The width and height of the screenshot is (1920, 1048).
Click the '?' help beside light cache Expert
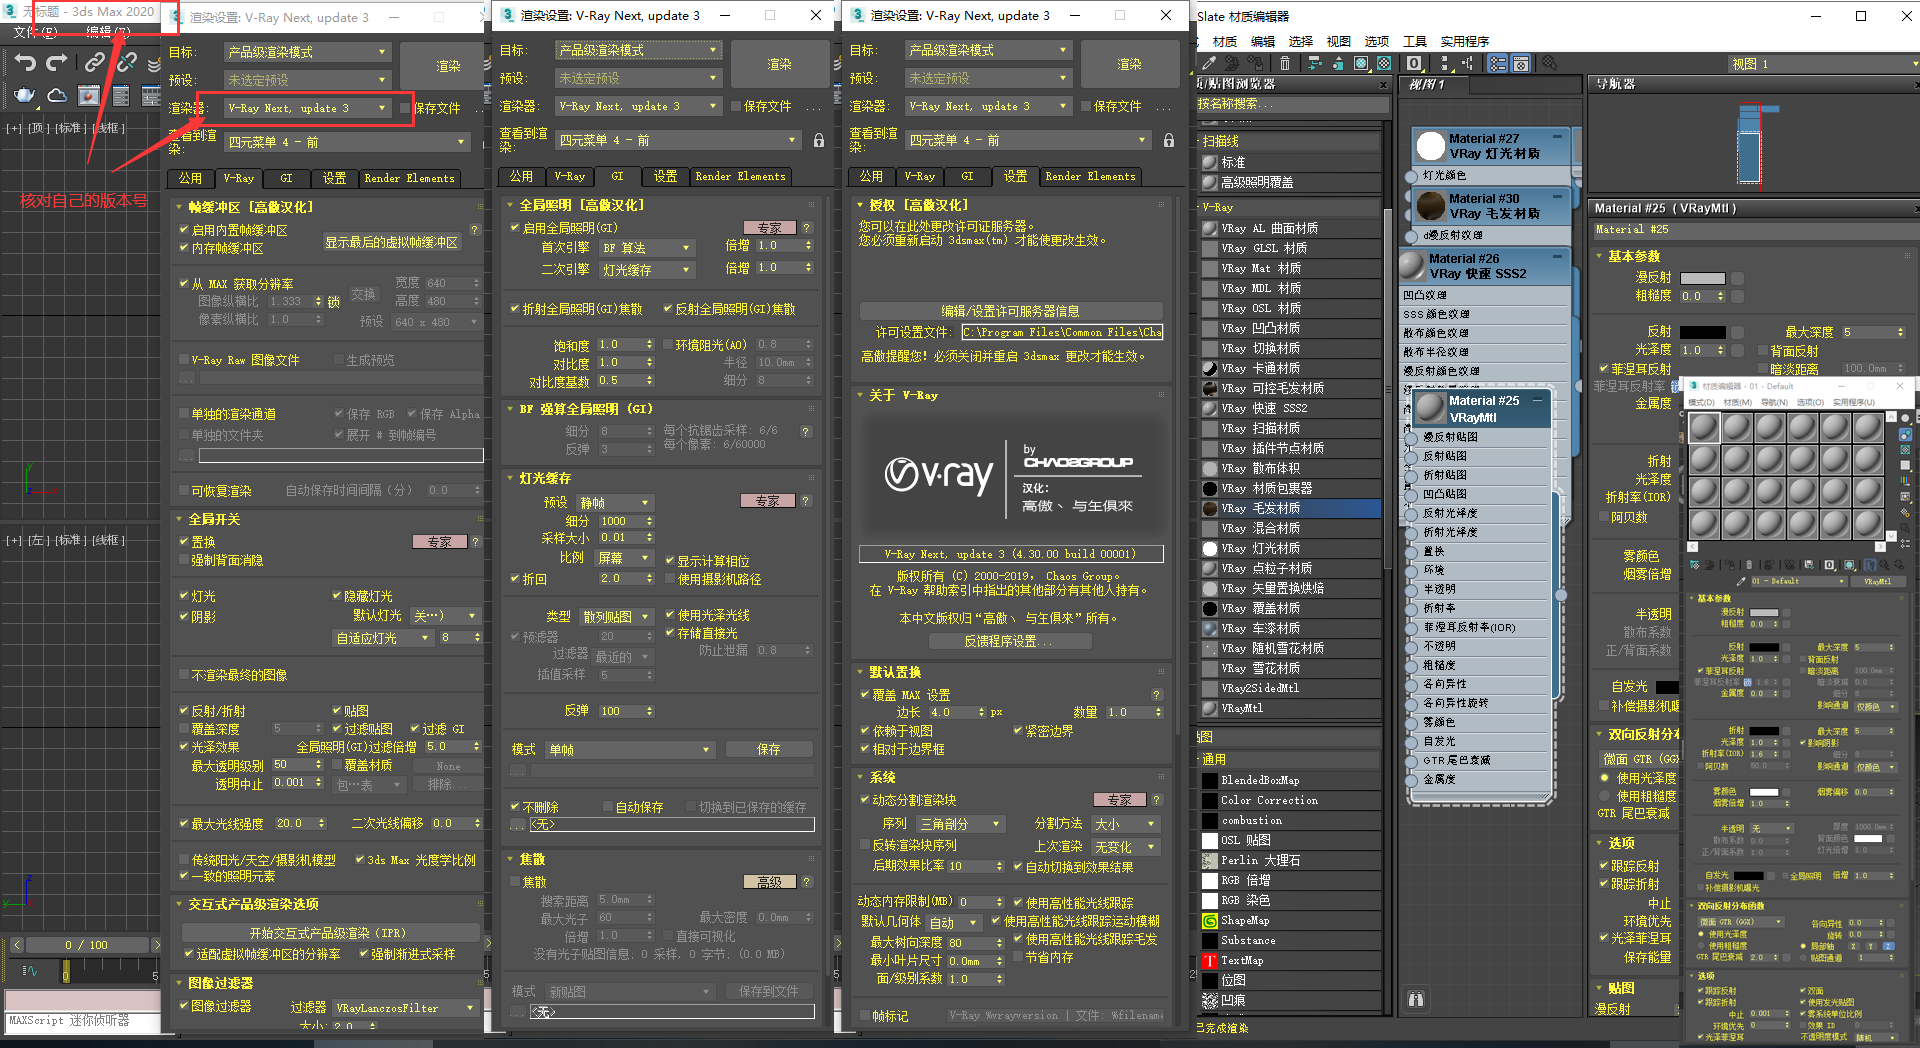(x=806, y=501)
